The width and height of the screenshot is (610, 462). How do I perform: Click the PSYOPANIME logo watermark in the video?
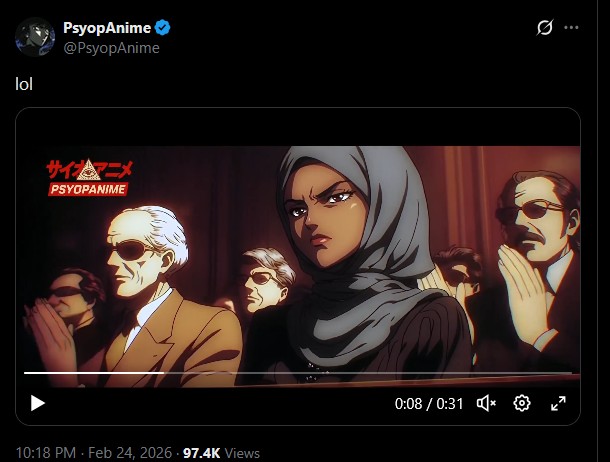click(88, 189)
